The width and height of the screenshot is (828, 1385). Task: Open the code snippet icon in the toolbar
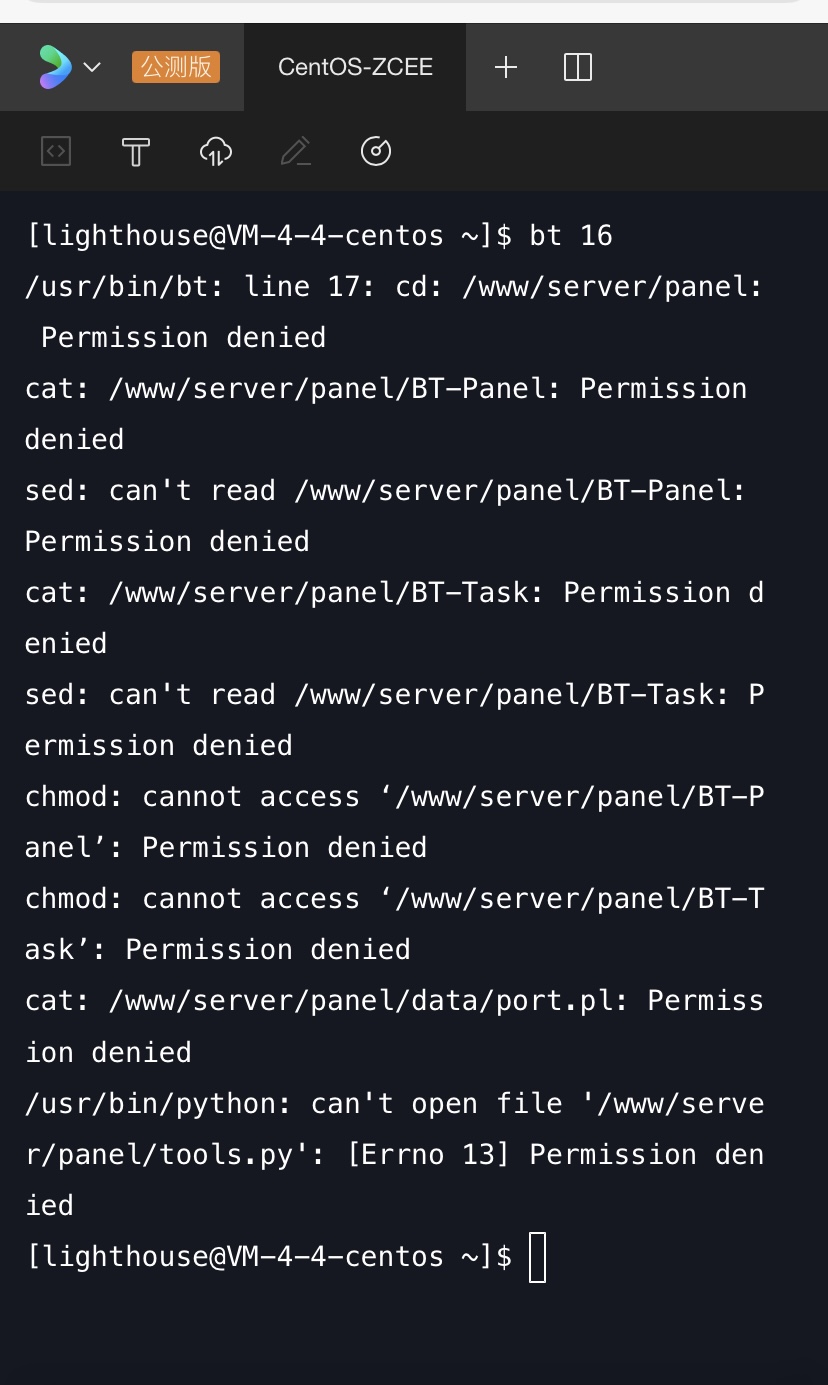coord(56,151)
